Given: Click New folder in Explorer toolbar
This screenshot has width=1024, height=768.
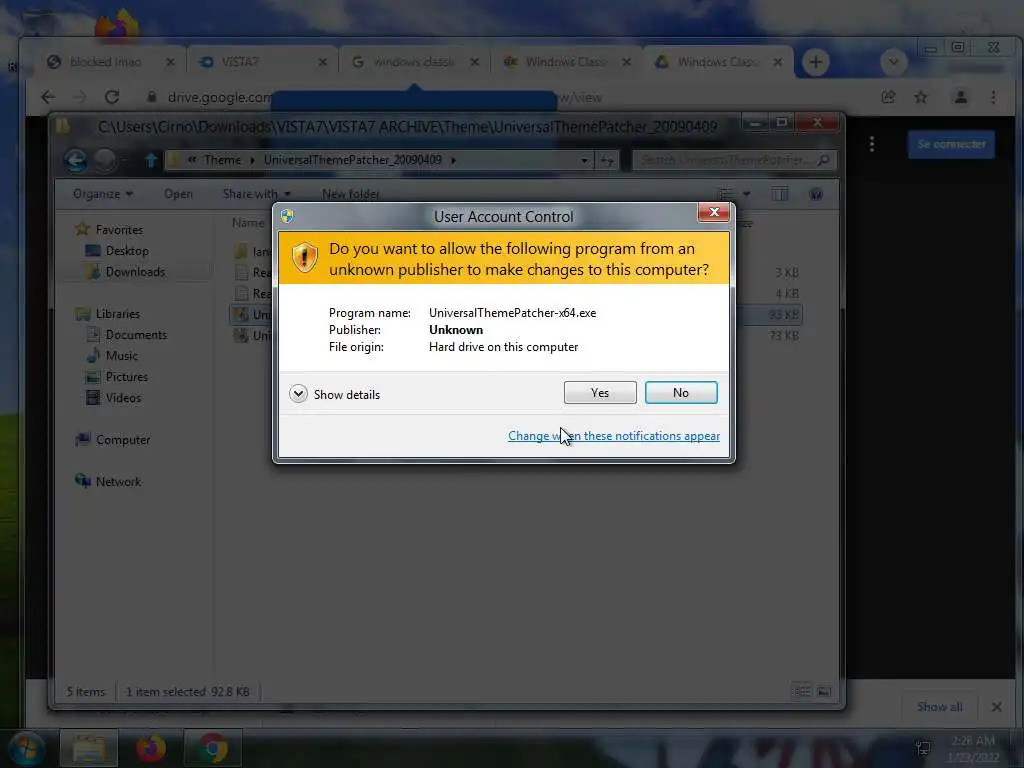Looking at the screenshot, I should pyautogui.click(x=351, y=194).
